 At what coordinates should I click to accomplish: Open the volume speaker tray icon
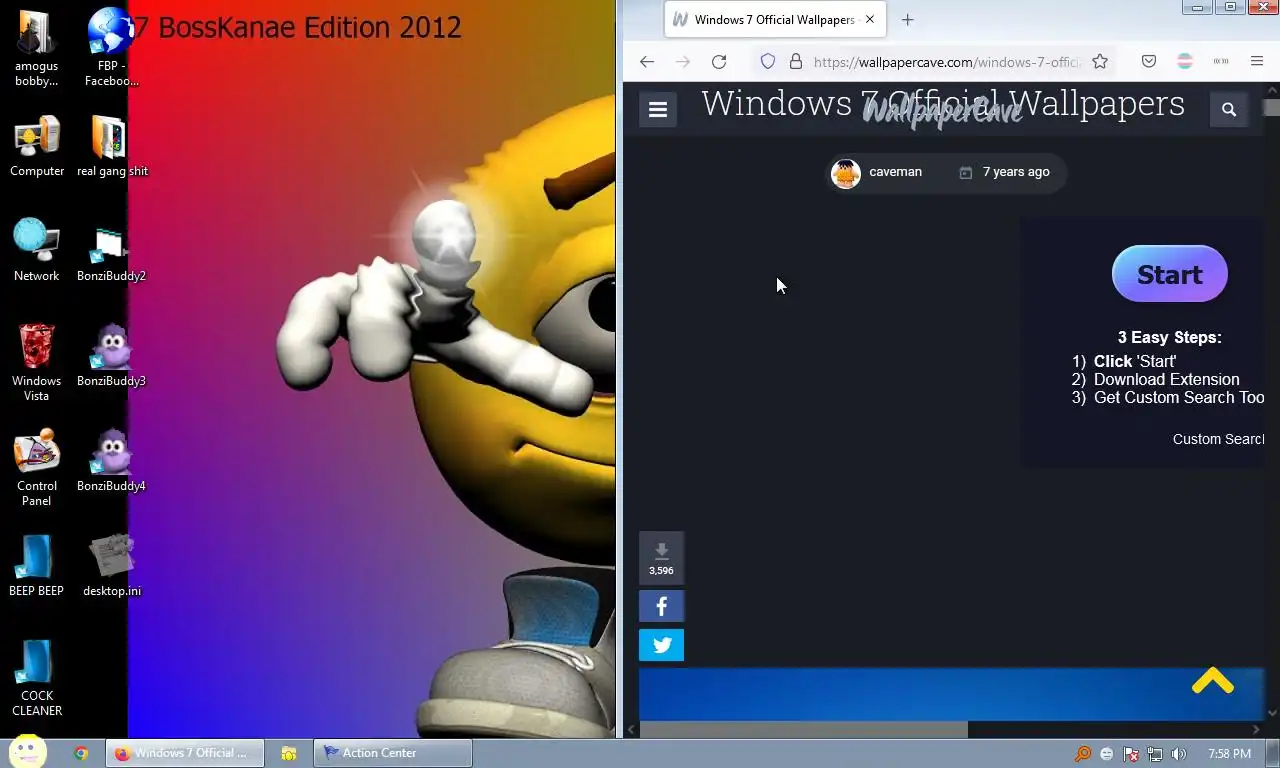point(1179,754)
